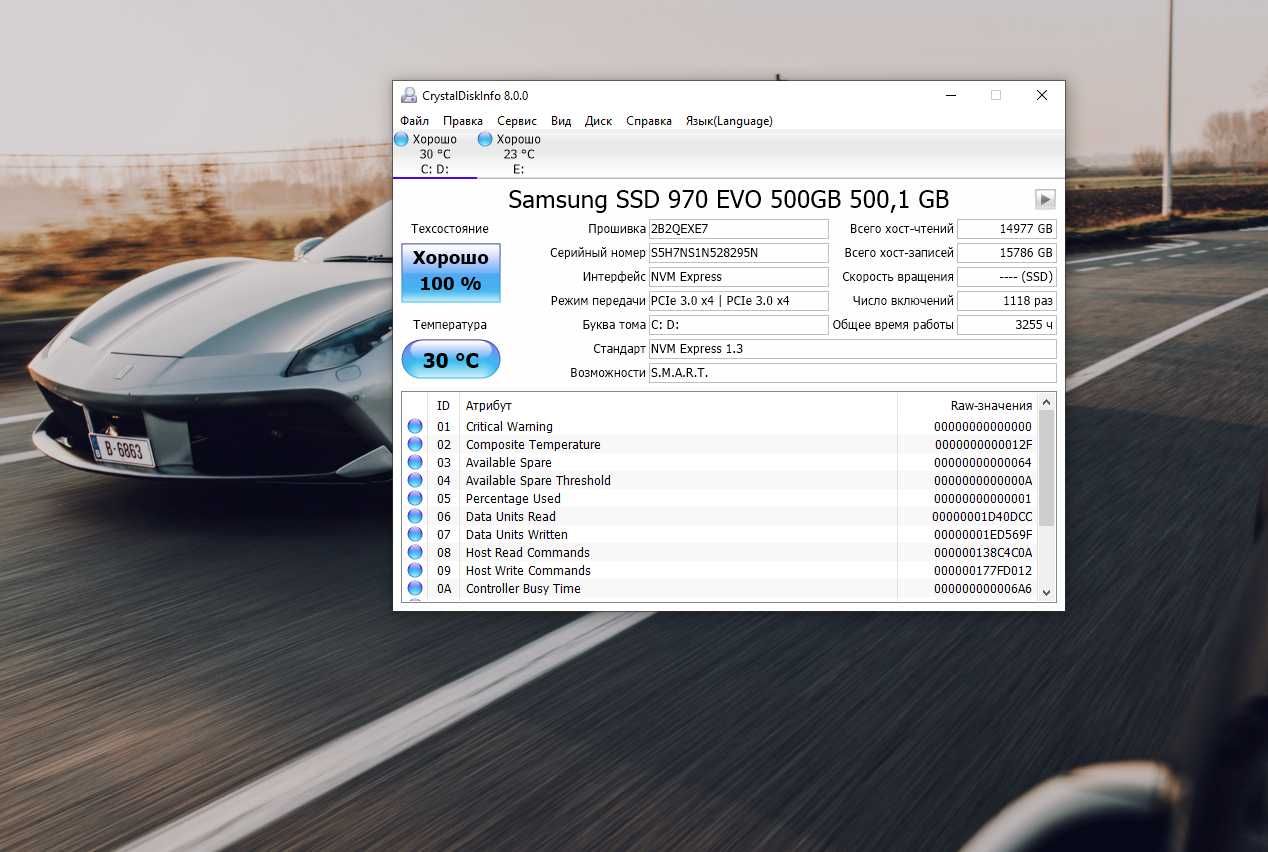Click raw value 00000001D40DCC

982,517
